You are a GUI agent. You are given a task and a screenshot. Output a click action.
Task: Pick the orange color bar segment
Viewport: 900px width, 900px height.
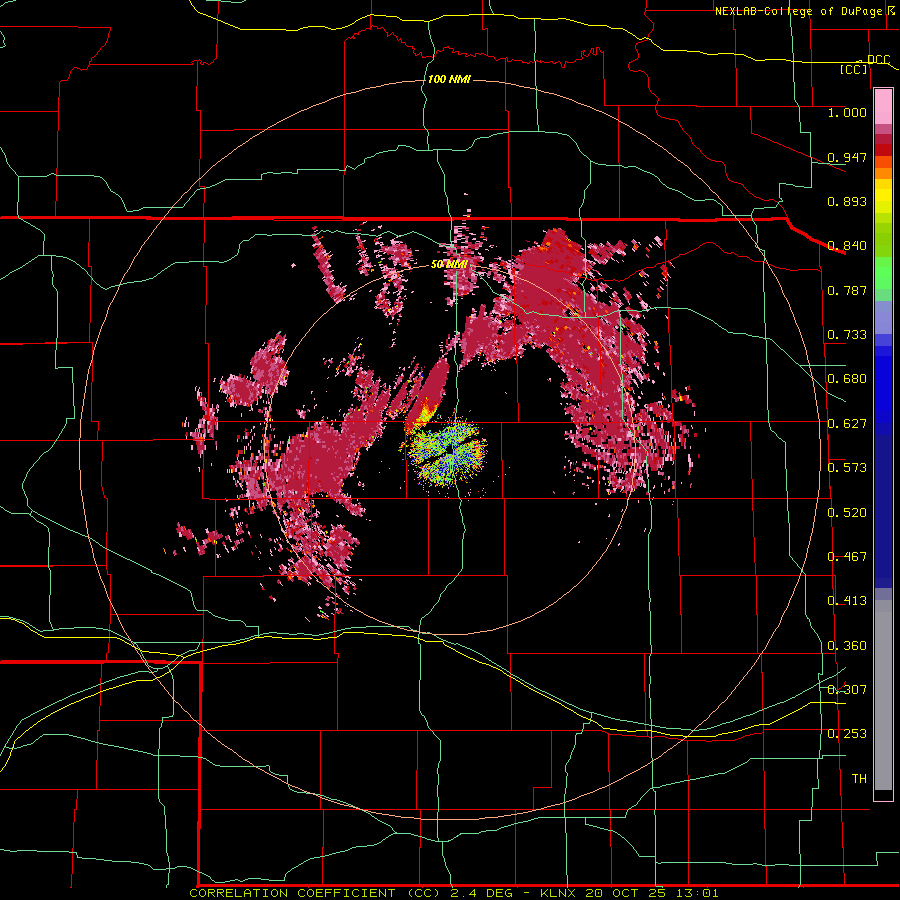pyautogui.click(x=883, y=173)
